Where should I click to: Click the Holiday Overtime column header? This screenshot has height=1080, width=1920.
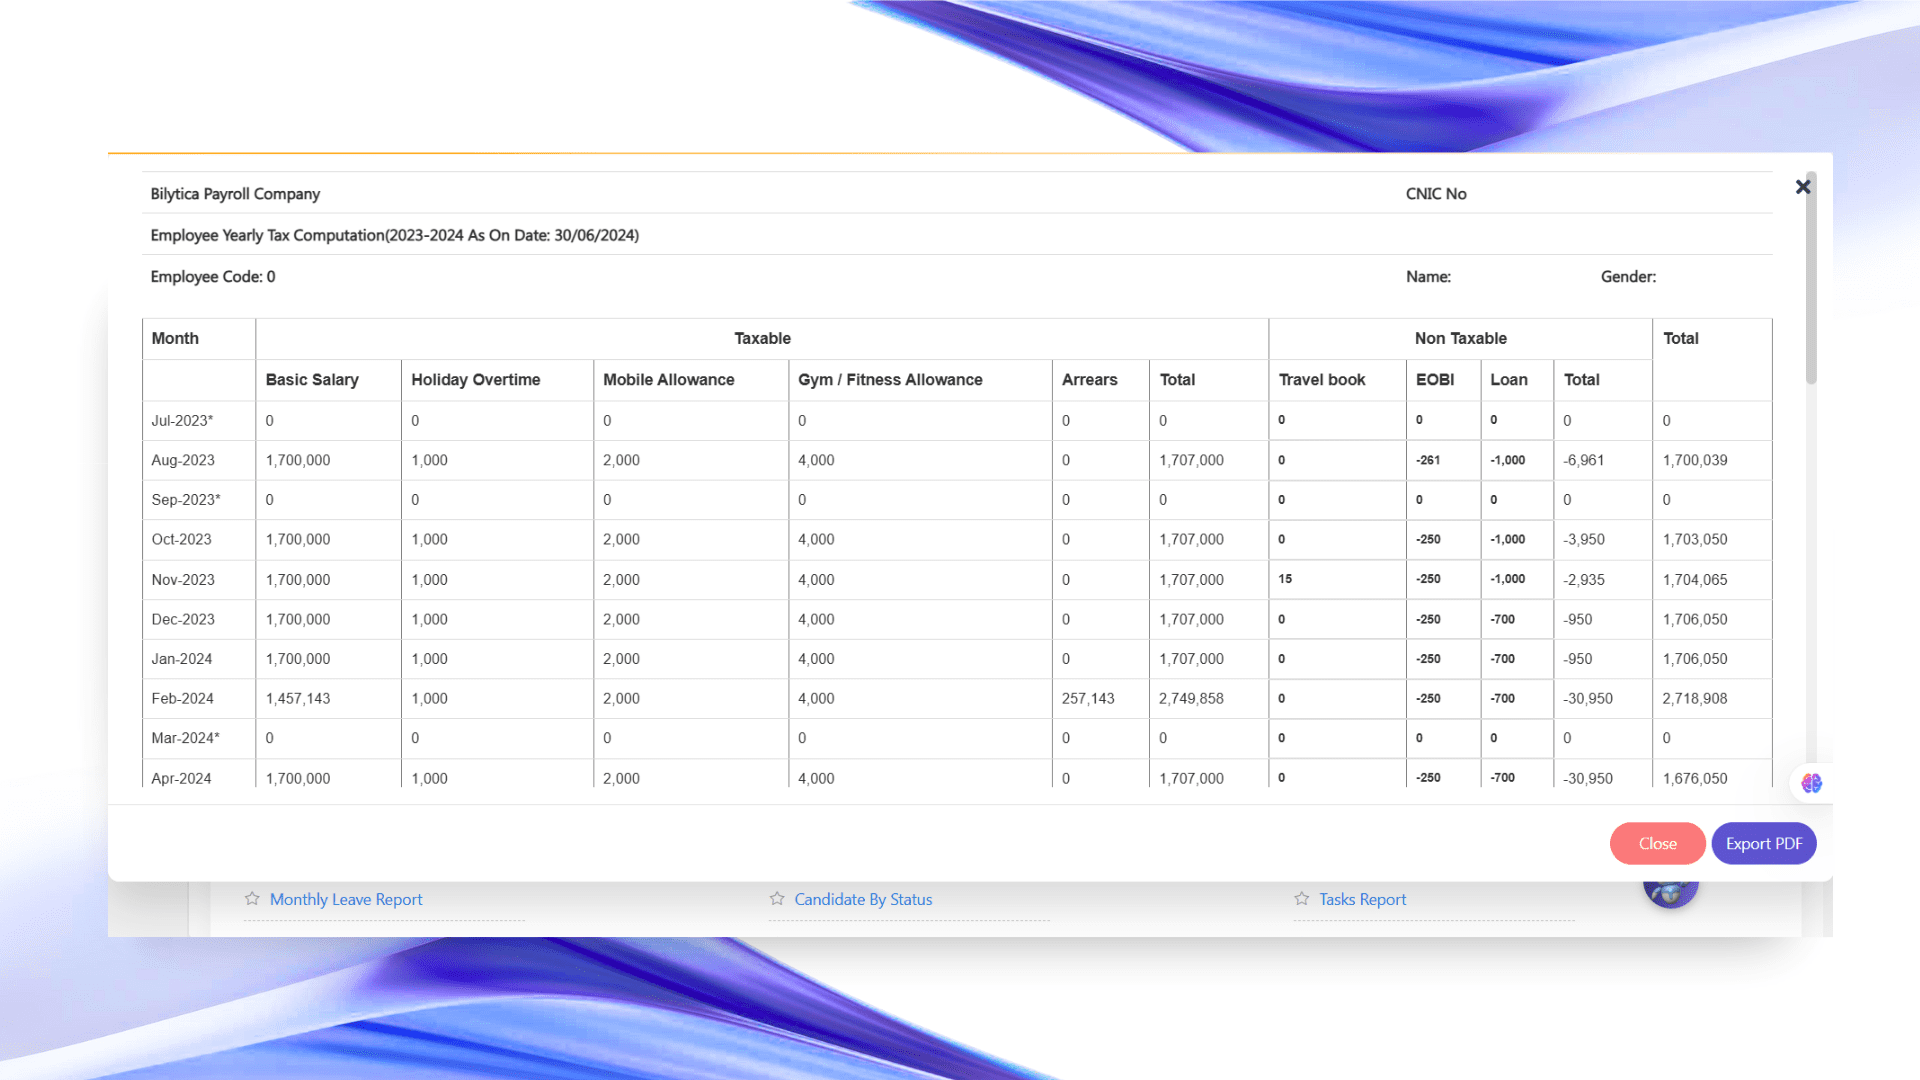[476, 380]
